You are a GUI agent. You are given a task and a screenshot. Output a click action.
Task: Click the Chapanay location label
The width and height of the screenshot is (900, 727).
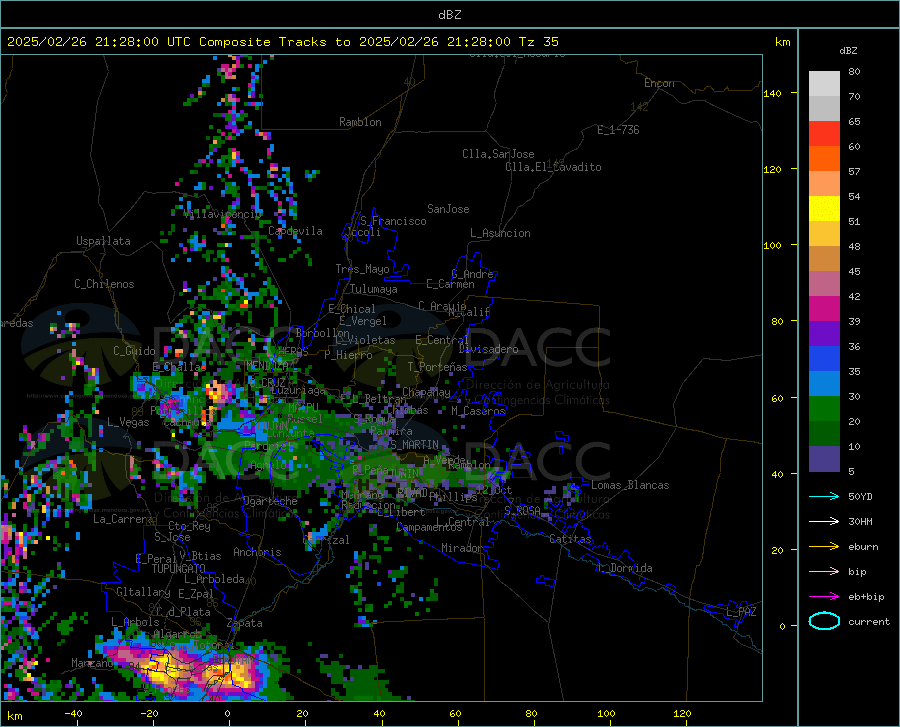[426, 392]
